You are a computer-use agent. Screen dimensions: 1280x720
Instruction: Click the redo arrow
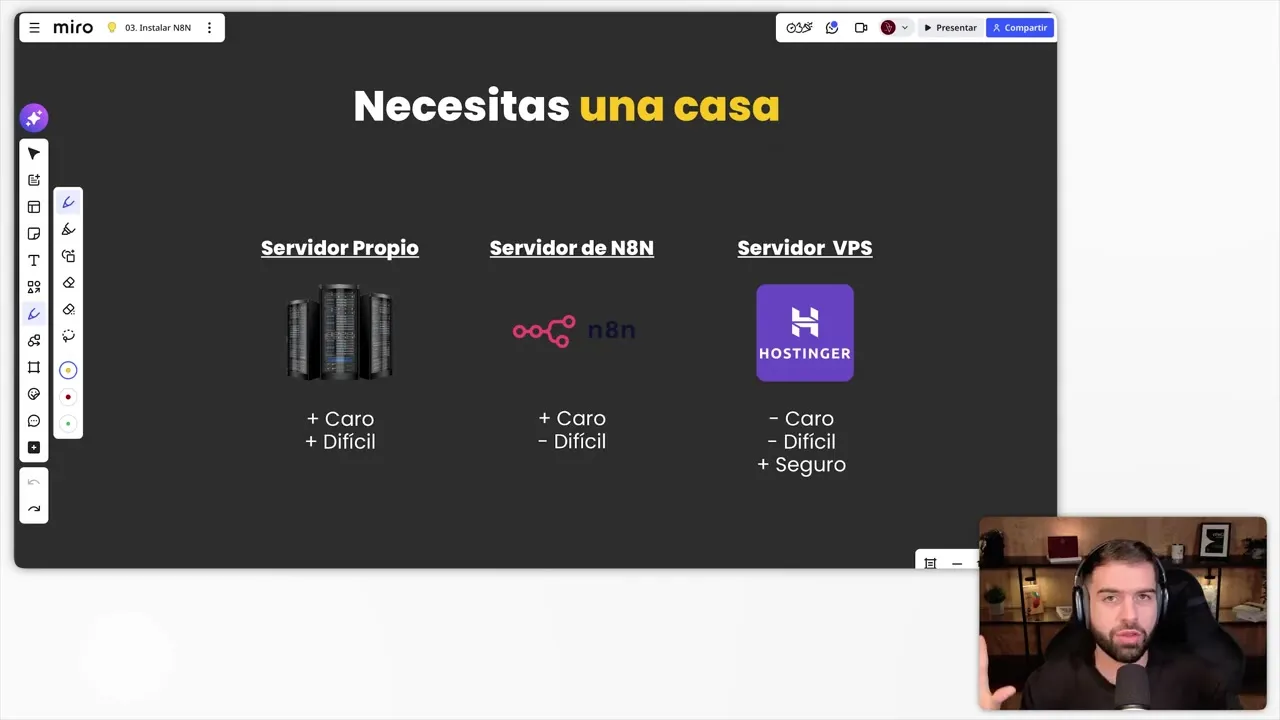coord(34,509)
